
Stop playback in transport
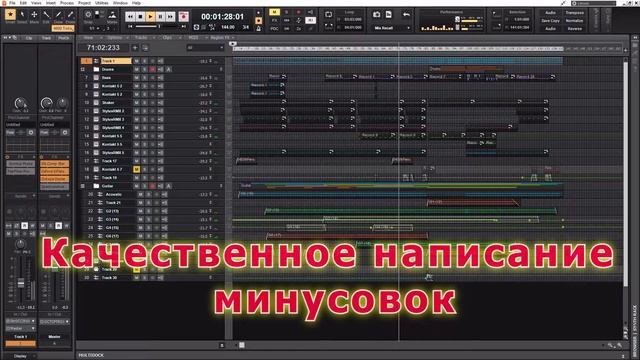pos(140,17)
